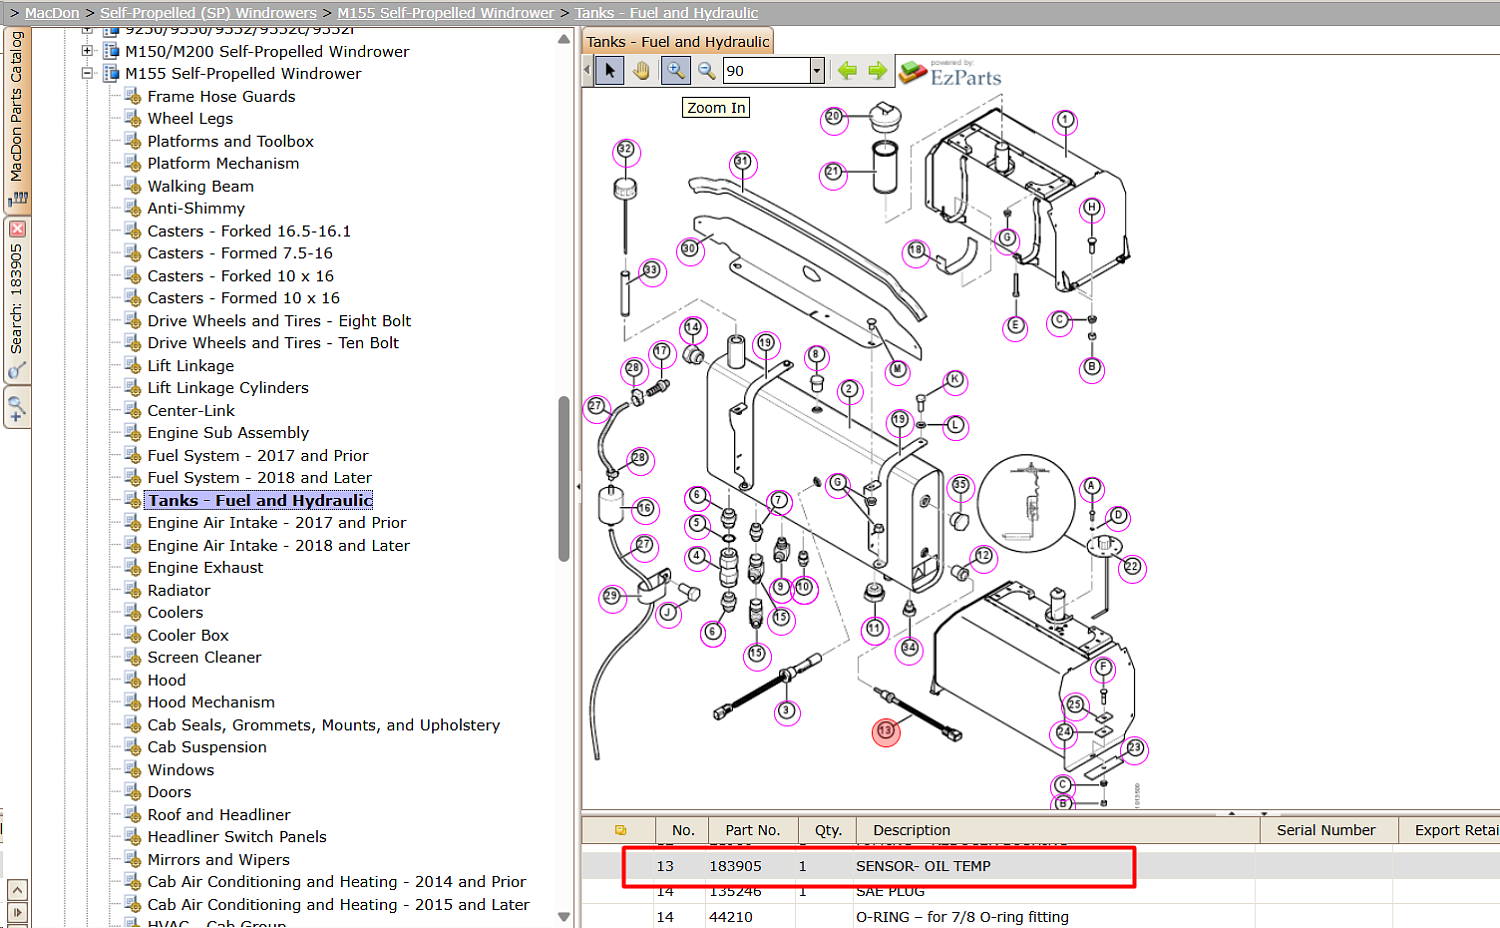Expand the M150/M200 Self-Propelled Windrower node

point(88,51)
